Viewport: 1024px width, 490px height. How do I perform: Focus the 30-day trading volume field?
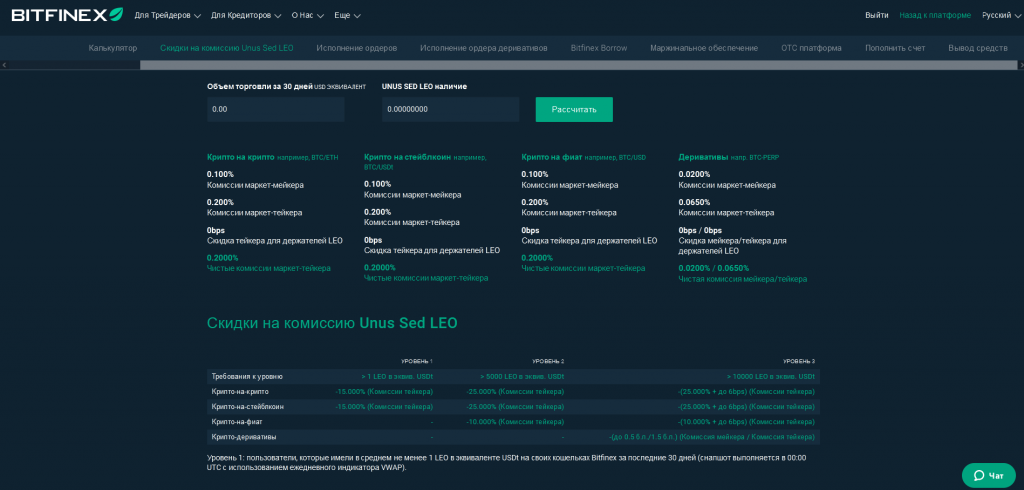276,109
